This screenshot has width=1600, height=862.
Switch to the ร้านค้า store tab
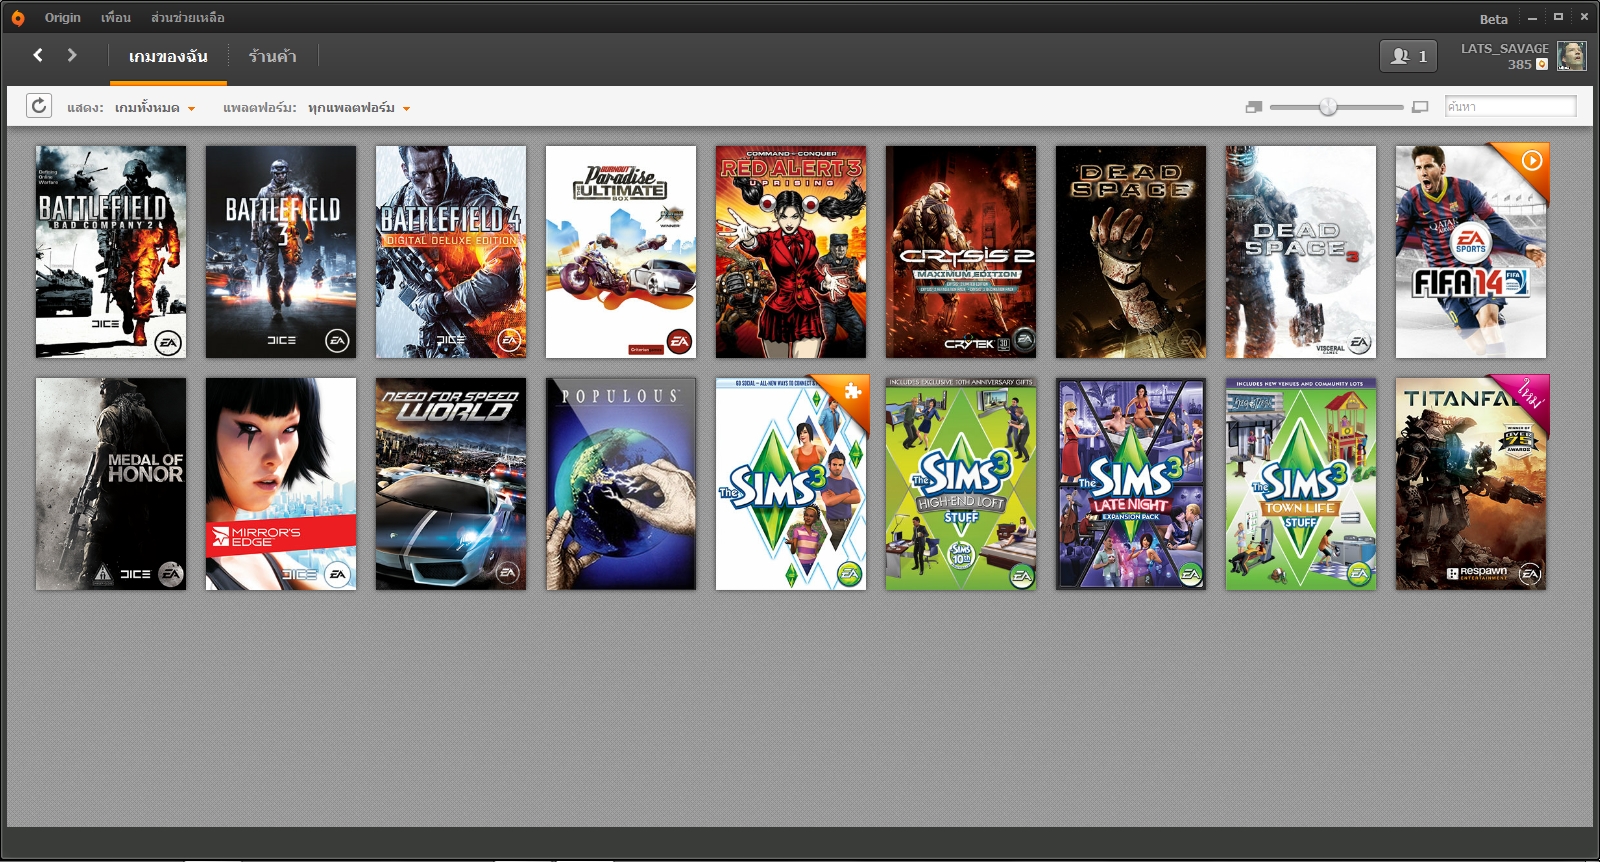tap(273, 56)
